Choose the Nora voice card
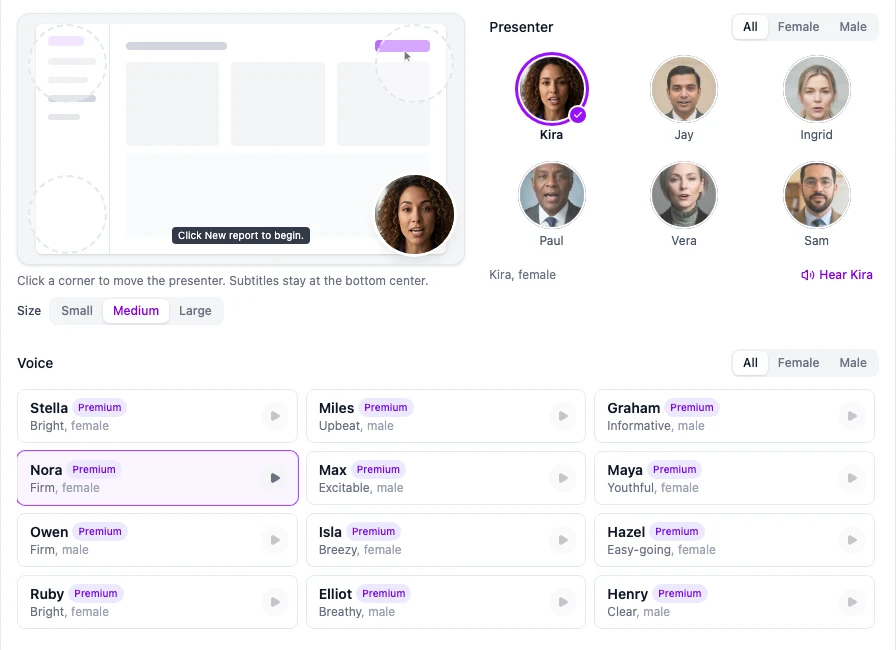The height and width of the screenshot is (650, 896). [158, 478]
